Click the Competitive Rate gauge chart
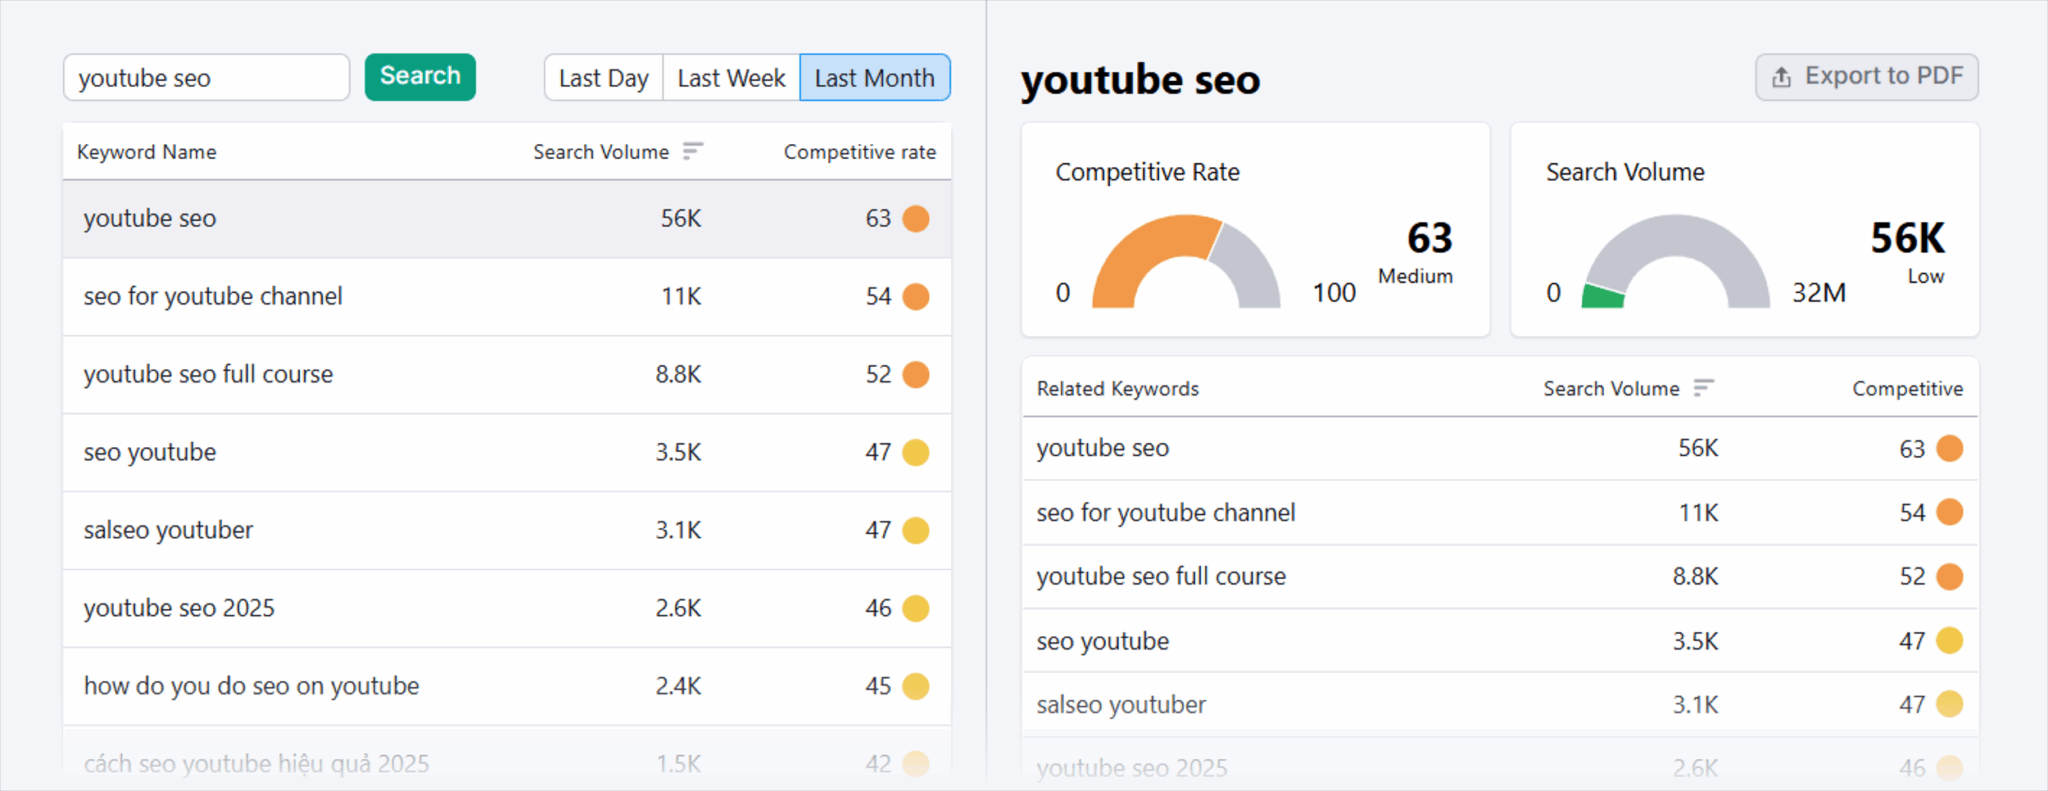Screen dimensions: 2048x791 [x=1186, y=261]
